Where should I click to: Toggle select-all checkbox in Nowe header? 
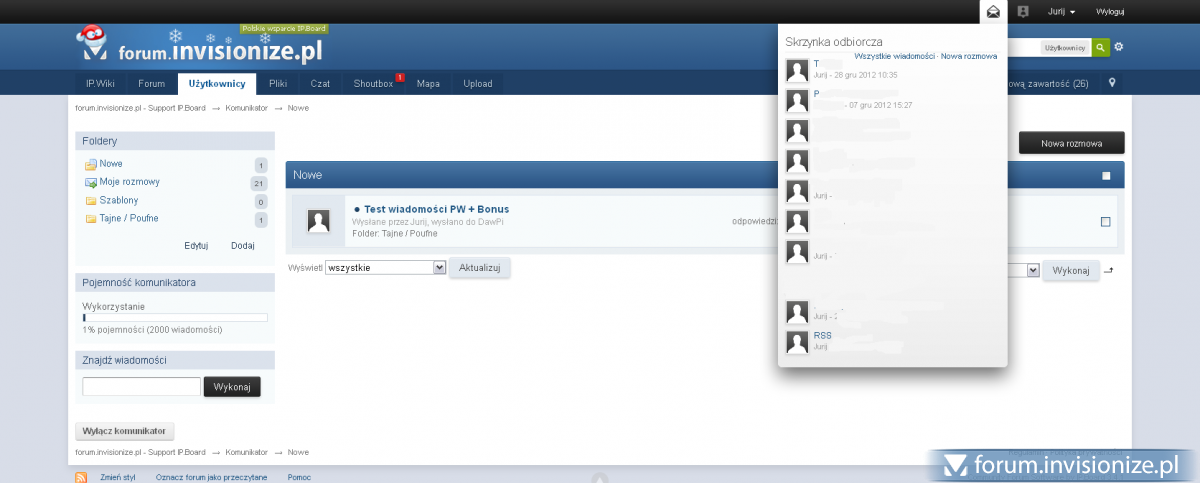[1106, 176]
